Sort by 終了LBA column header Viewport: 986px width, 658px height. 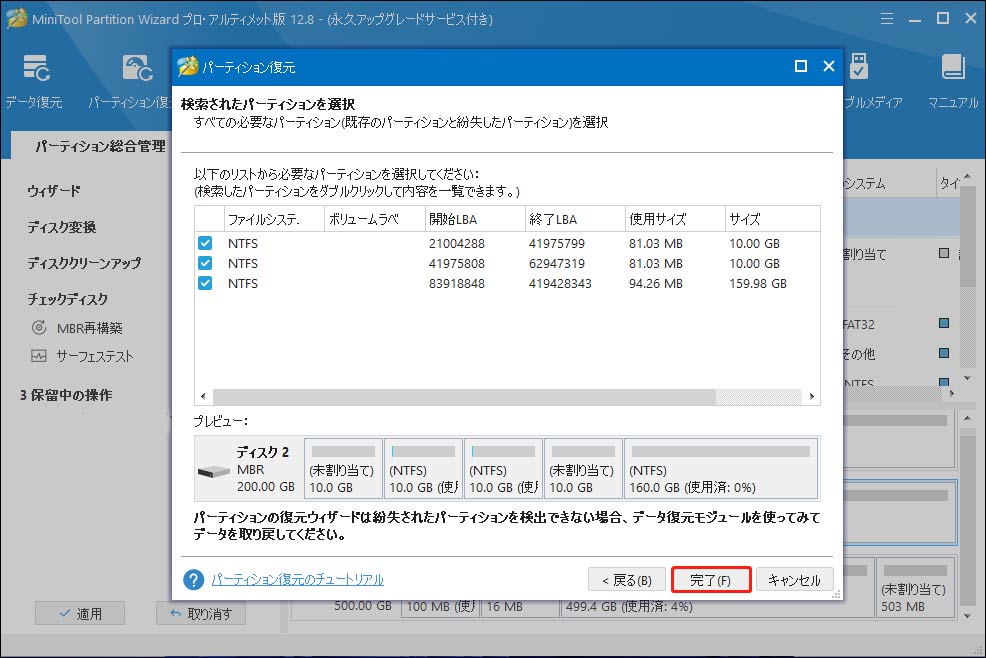(575, 219)
